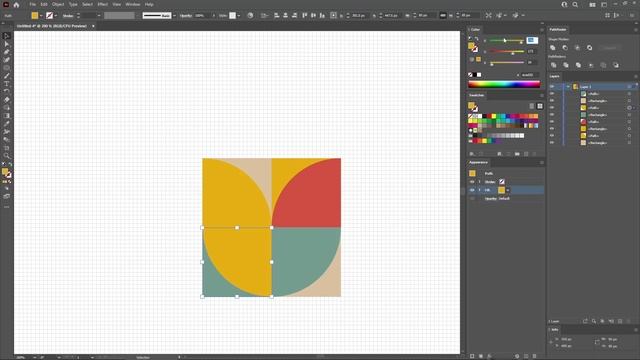
Task: Click the search magnifier icon in top bar
Action: click(x=575, y=4)
